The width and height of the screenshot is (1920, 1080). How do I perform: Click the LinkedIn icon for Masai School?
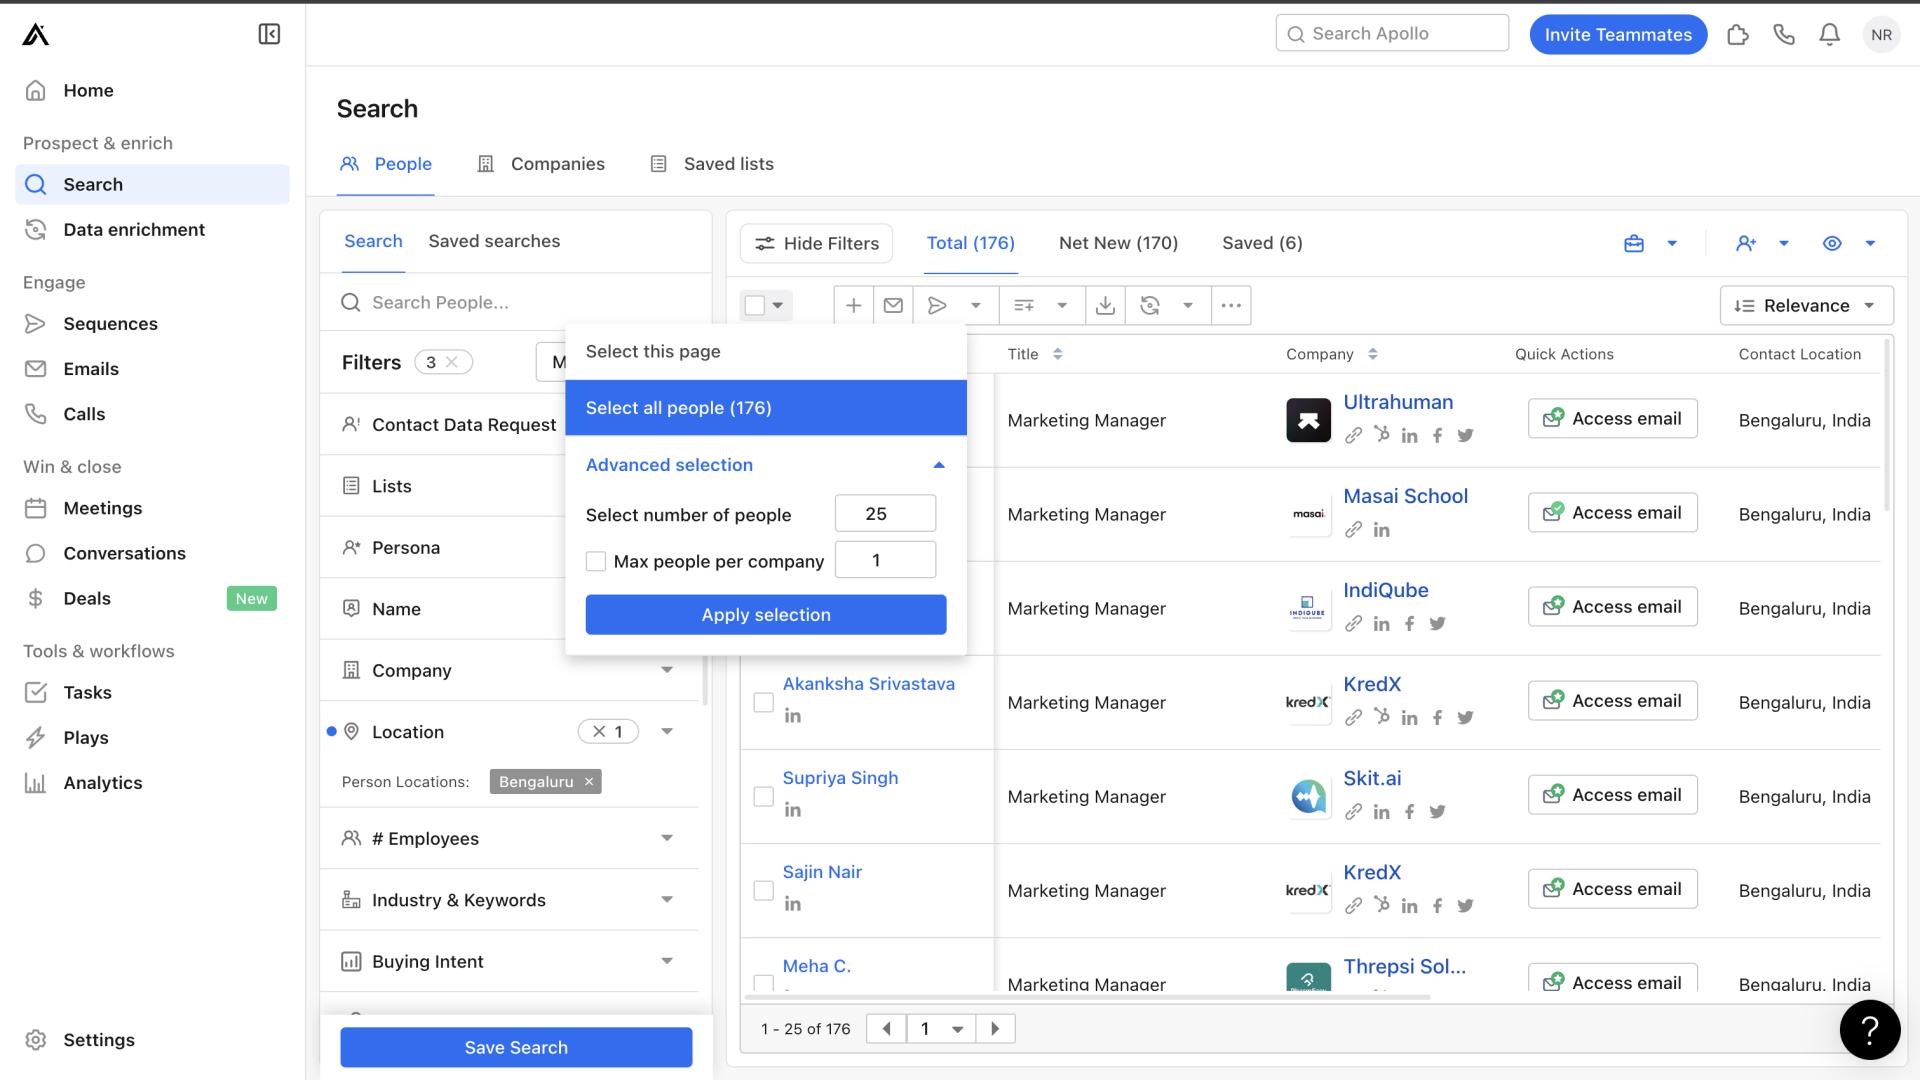tap(1381, 530)
